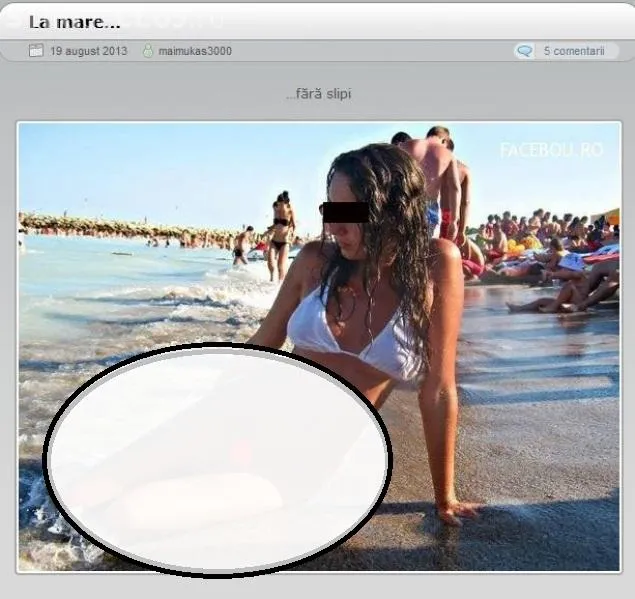
Task: Click the user icon next to maimukas3000
Action: pyautogui.click(x=148, y=51)
